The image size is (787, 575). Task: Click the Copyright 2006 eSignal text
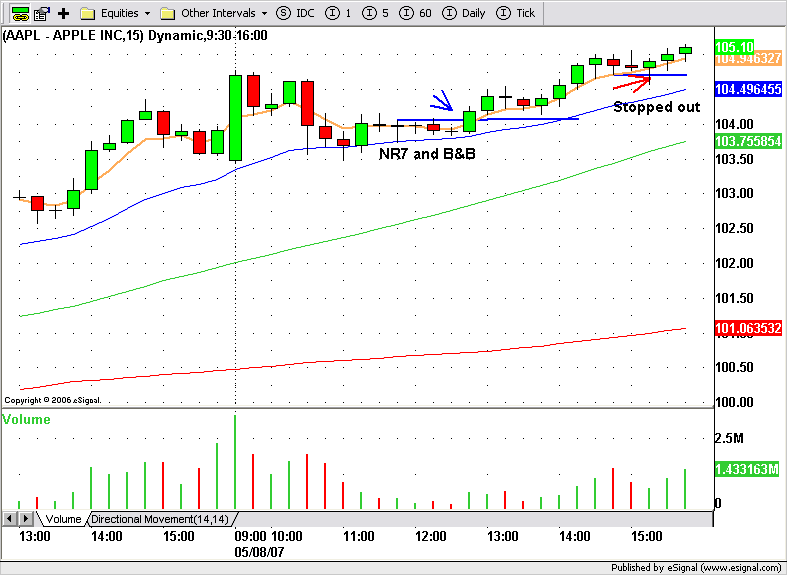coord(53,400)
